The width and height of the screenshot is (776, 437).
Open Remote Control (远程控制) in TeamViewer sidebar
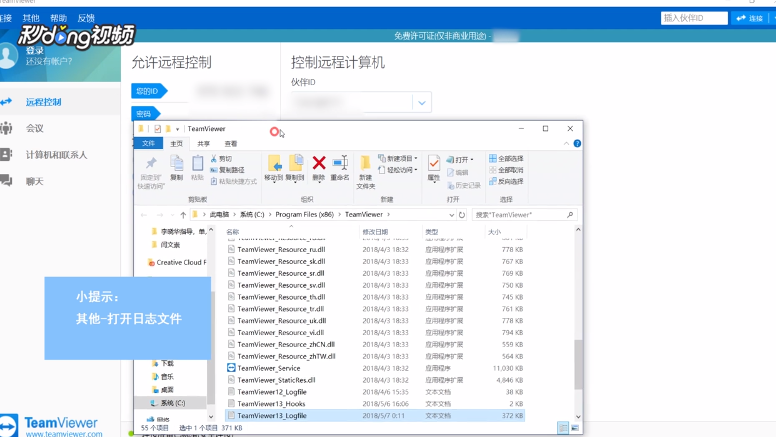pos(44,102)
